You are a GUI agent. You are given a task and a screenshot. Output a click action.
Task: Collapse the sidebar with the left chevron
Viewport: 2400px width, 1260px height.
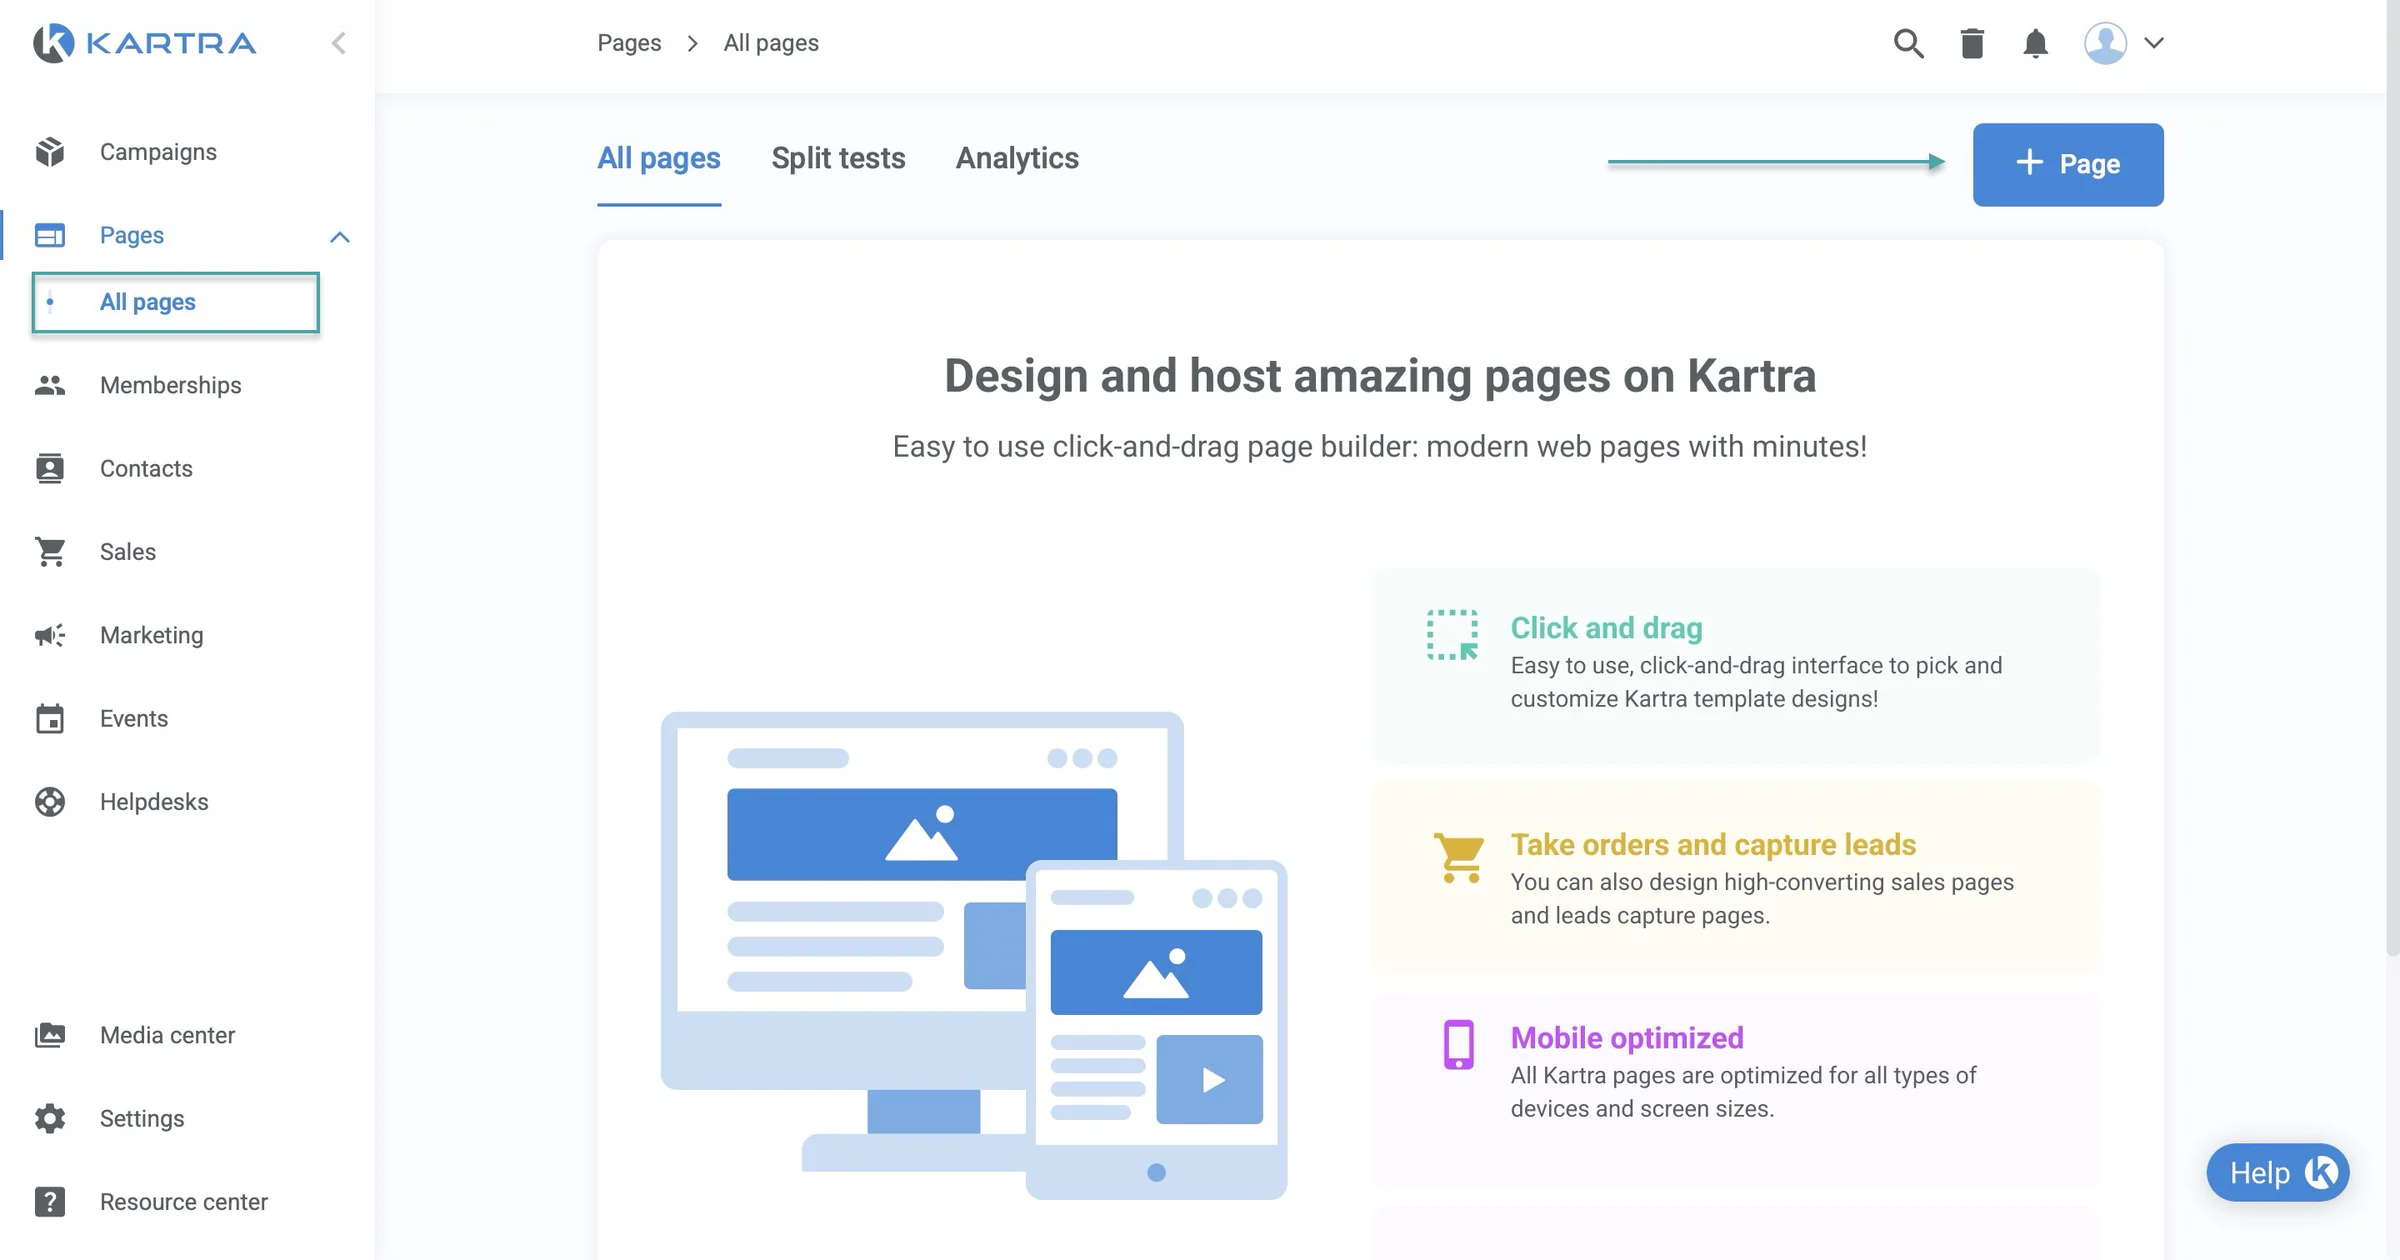(339, 43)
